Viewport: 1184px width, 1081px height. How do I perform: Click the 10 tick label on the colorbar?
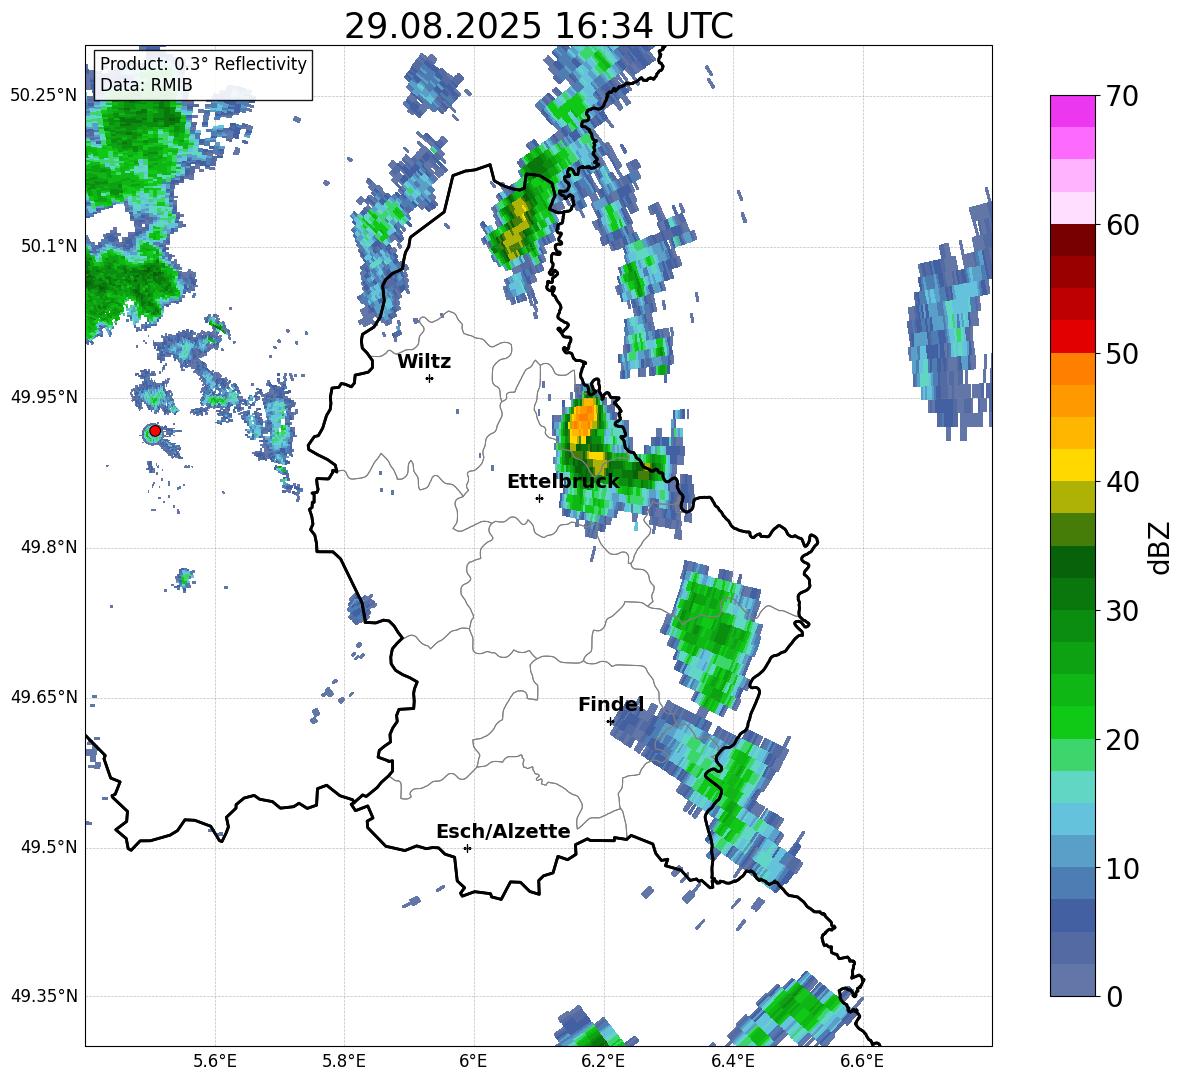(1122, 868)
